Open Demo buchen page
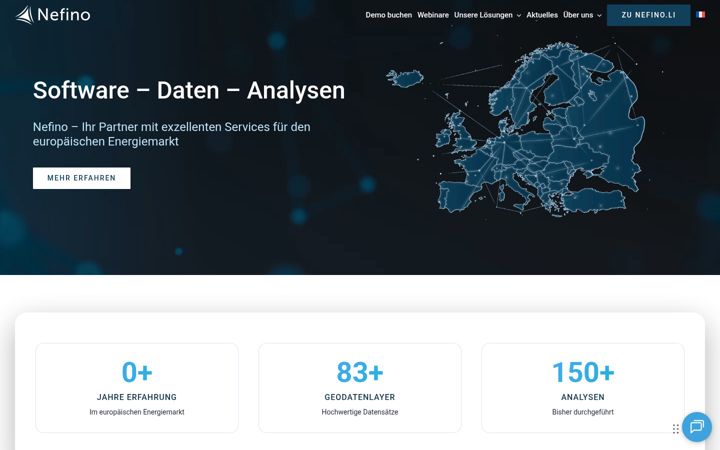720x450 pixels. (x=388, y=15)
